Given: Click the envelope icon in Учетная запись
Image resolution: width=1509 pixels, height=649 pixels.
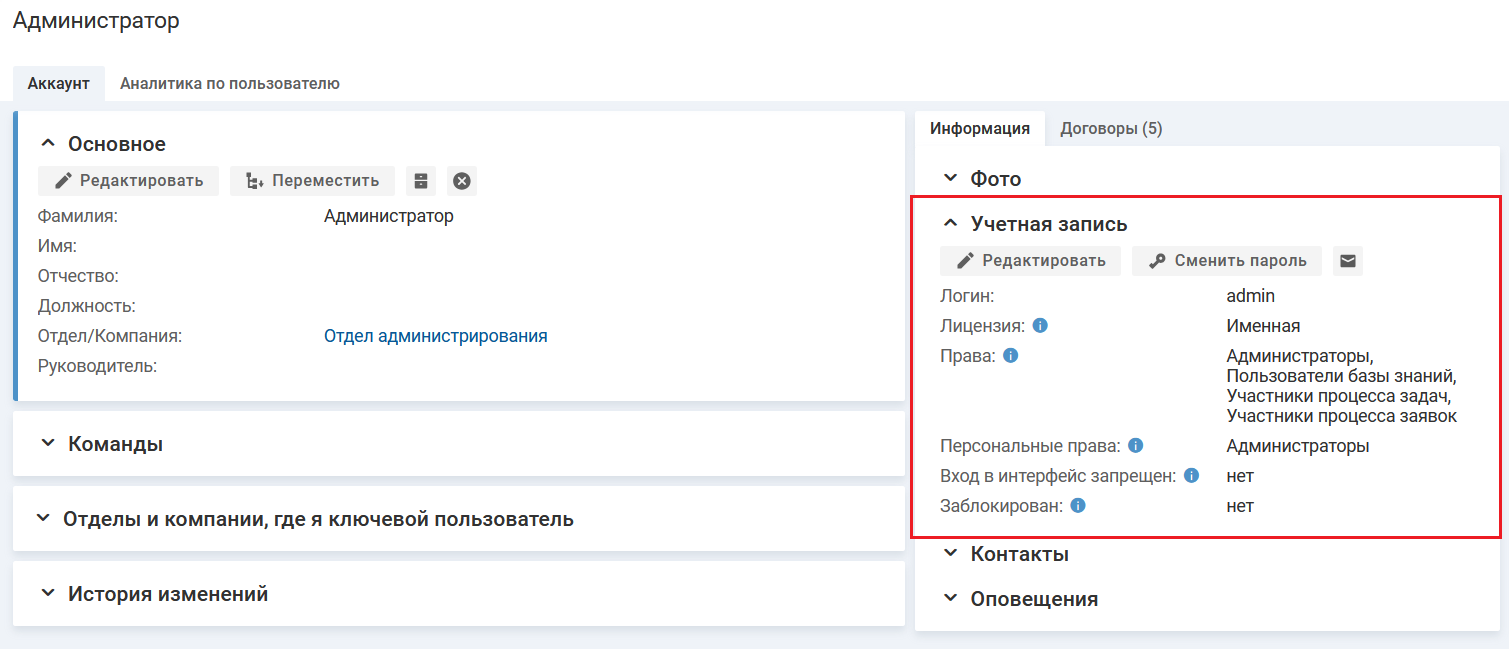Looking at the screenshot, I should pos(1348,261).
